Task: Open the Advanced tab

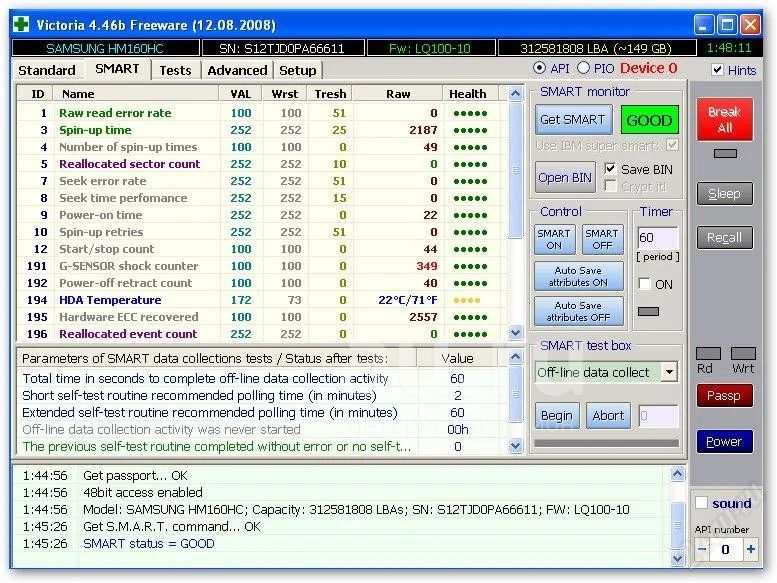Action: (x=237, y=70)
